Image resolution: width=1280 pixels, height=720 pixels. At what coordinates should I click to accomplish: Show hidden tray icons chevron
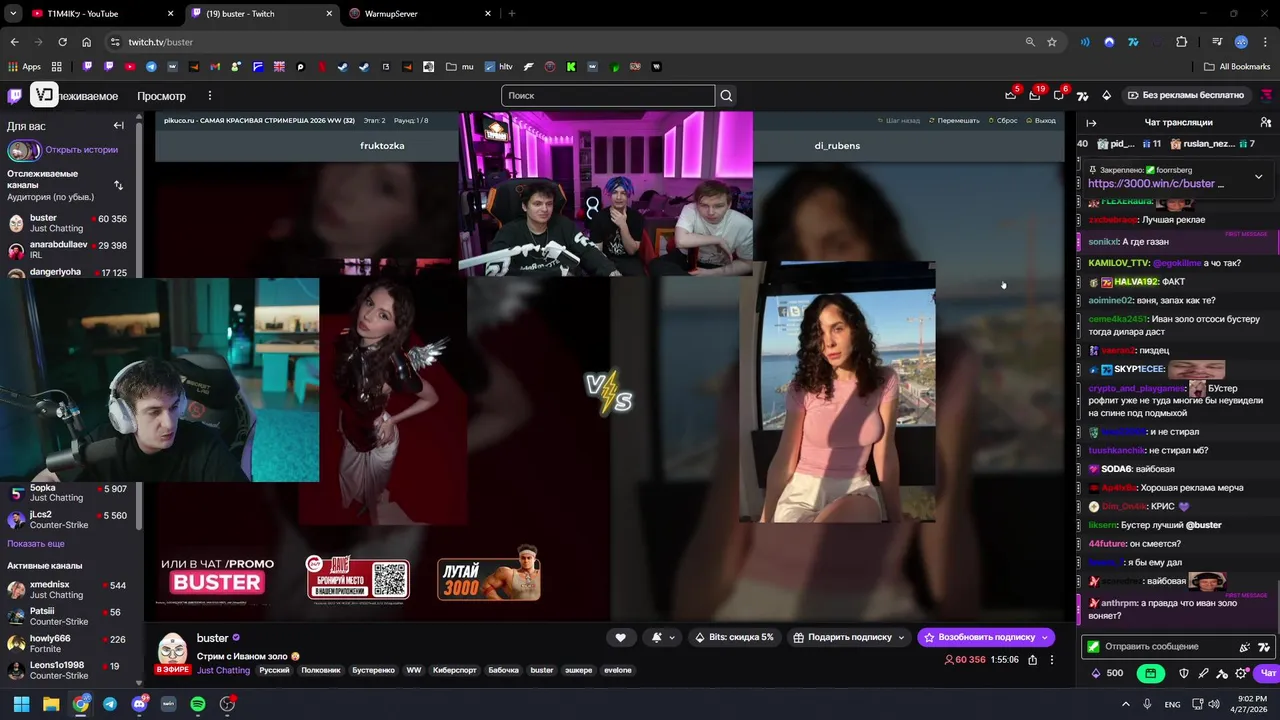(x=1125, y=704)
